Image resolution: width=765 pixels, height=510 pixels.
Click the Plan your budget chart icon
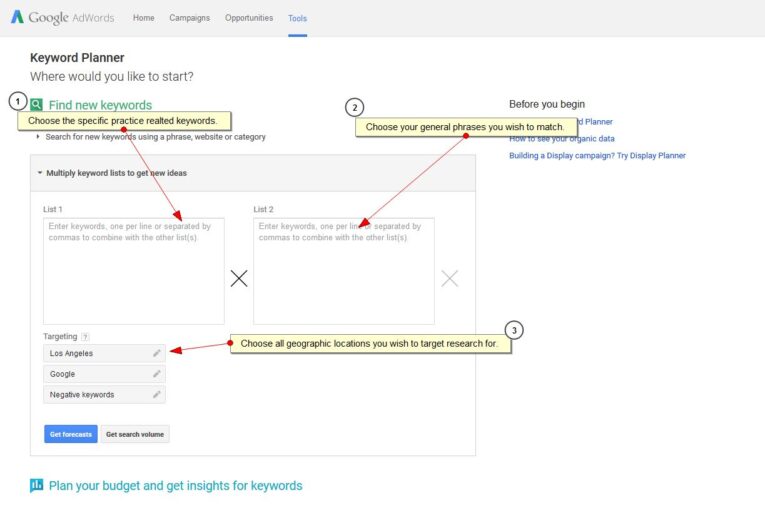37,485
